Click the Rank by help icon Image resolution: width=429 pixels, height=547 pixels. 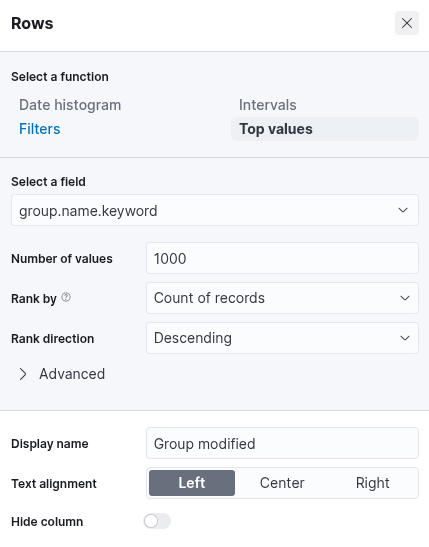click(x=66, y=297)
